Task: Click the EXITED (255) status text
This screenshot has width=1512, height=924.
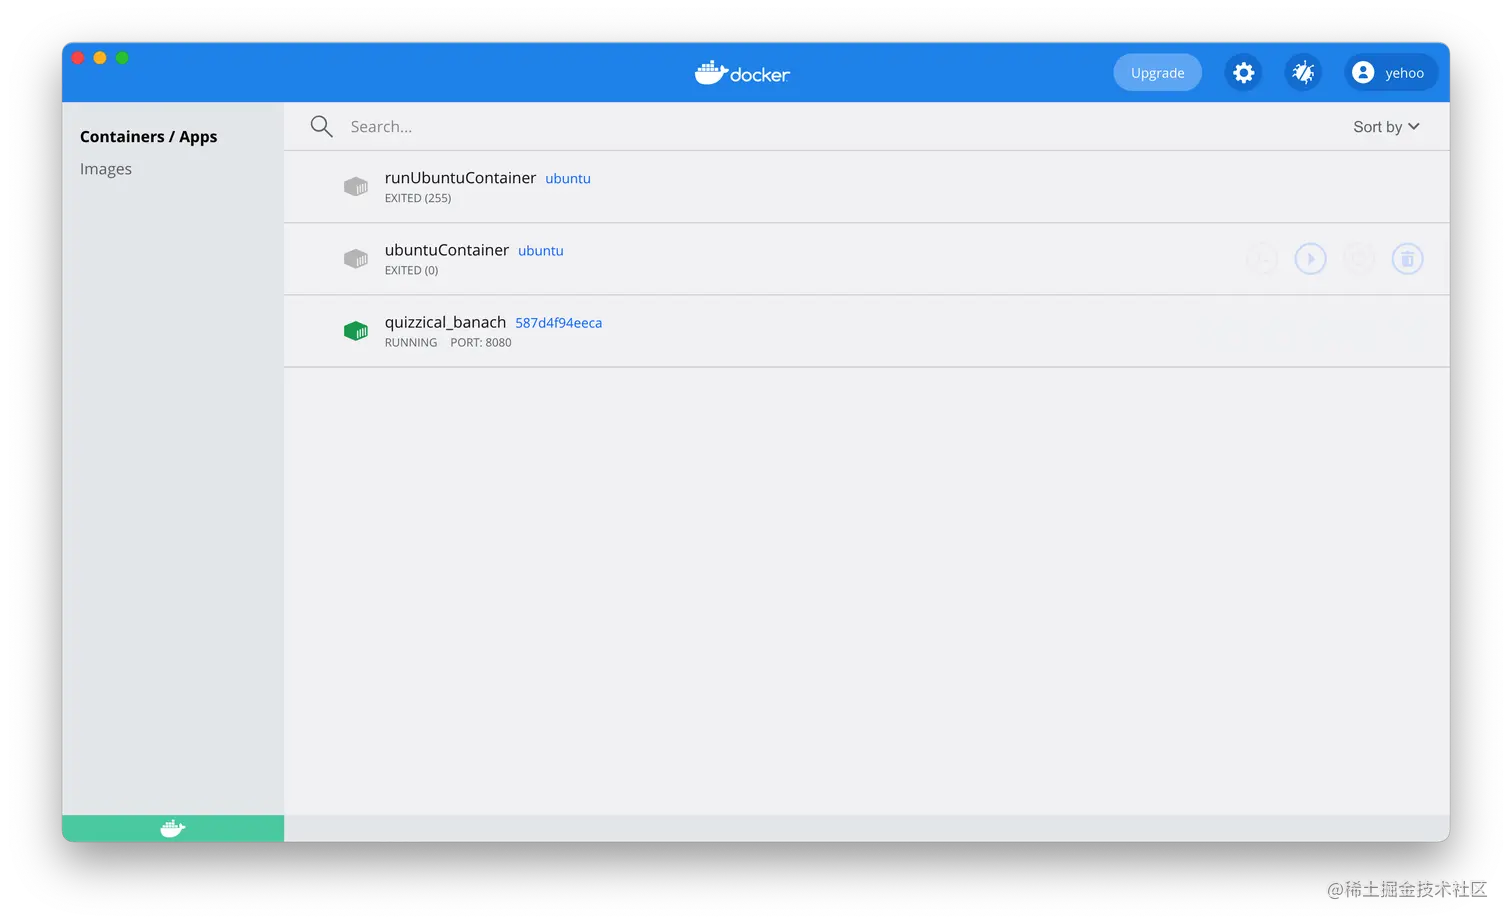Action: point(418,198)
